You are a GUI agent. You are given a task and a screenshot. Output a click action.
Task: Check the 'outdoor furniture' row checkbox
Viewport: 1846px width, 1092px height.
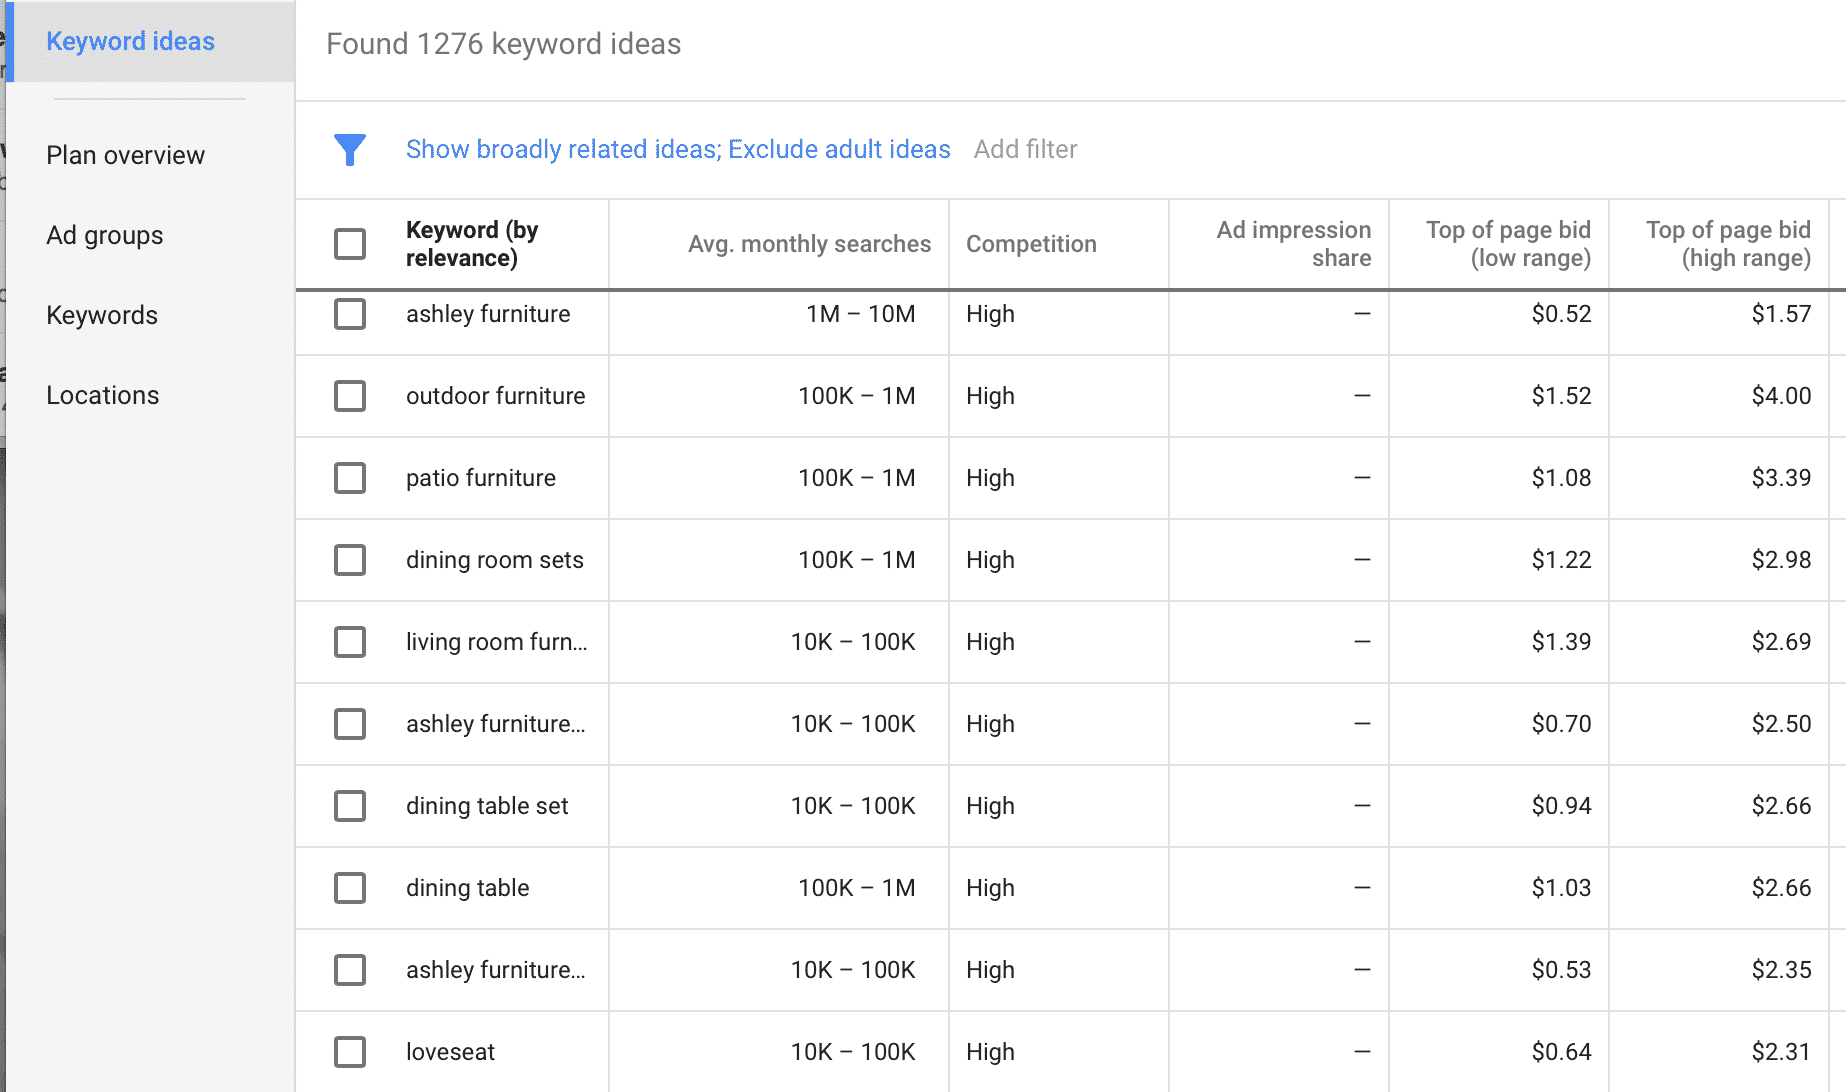click(350, 396)
